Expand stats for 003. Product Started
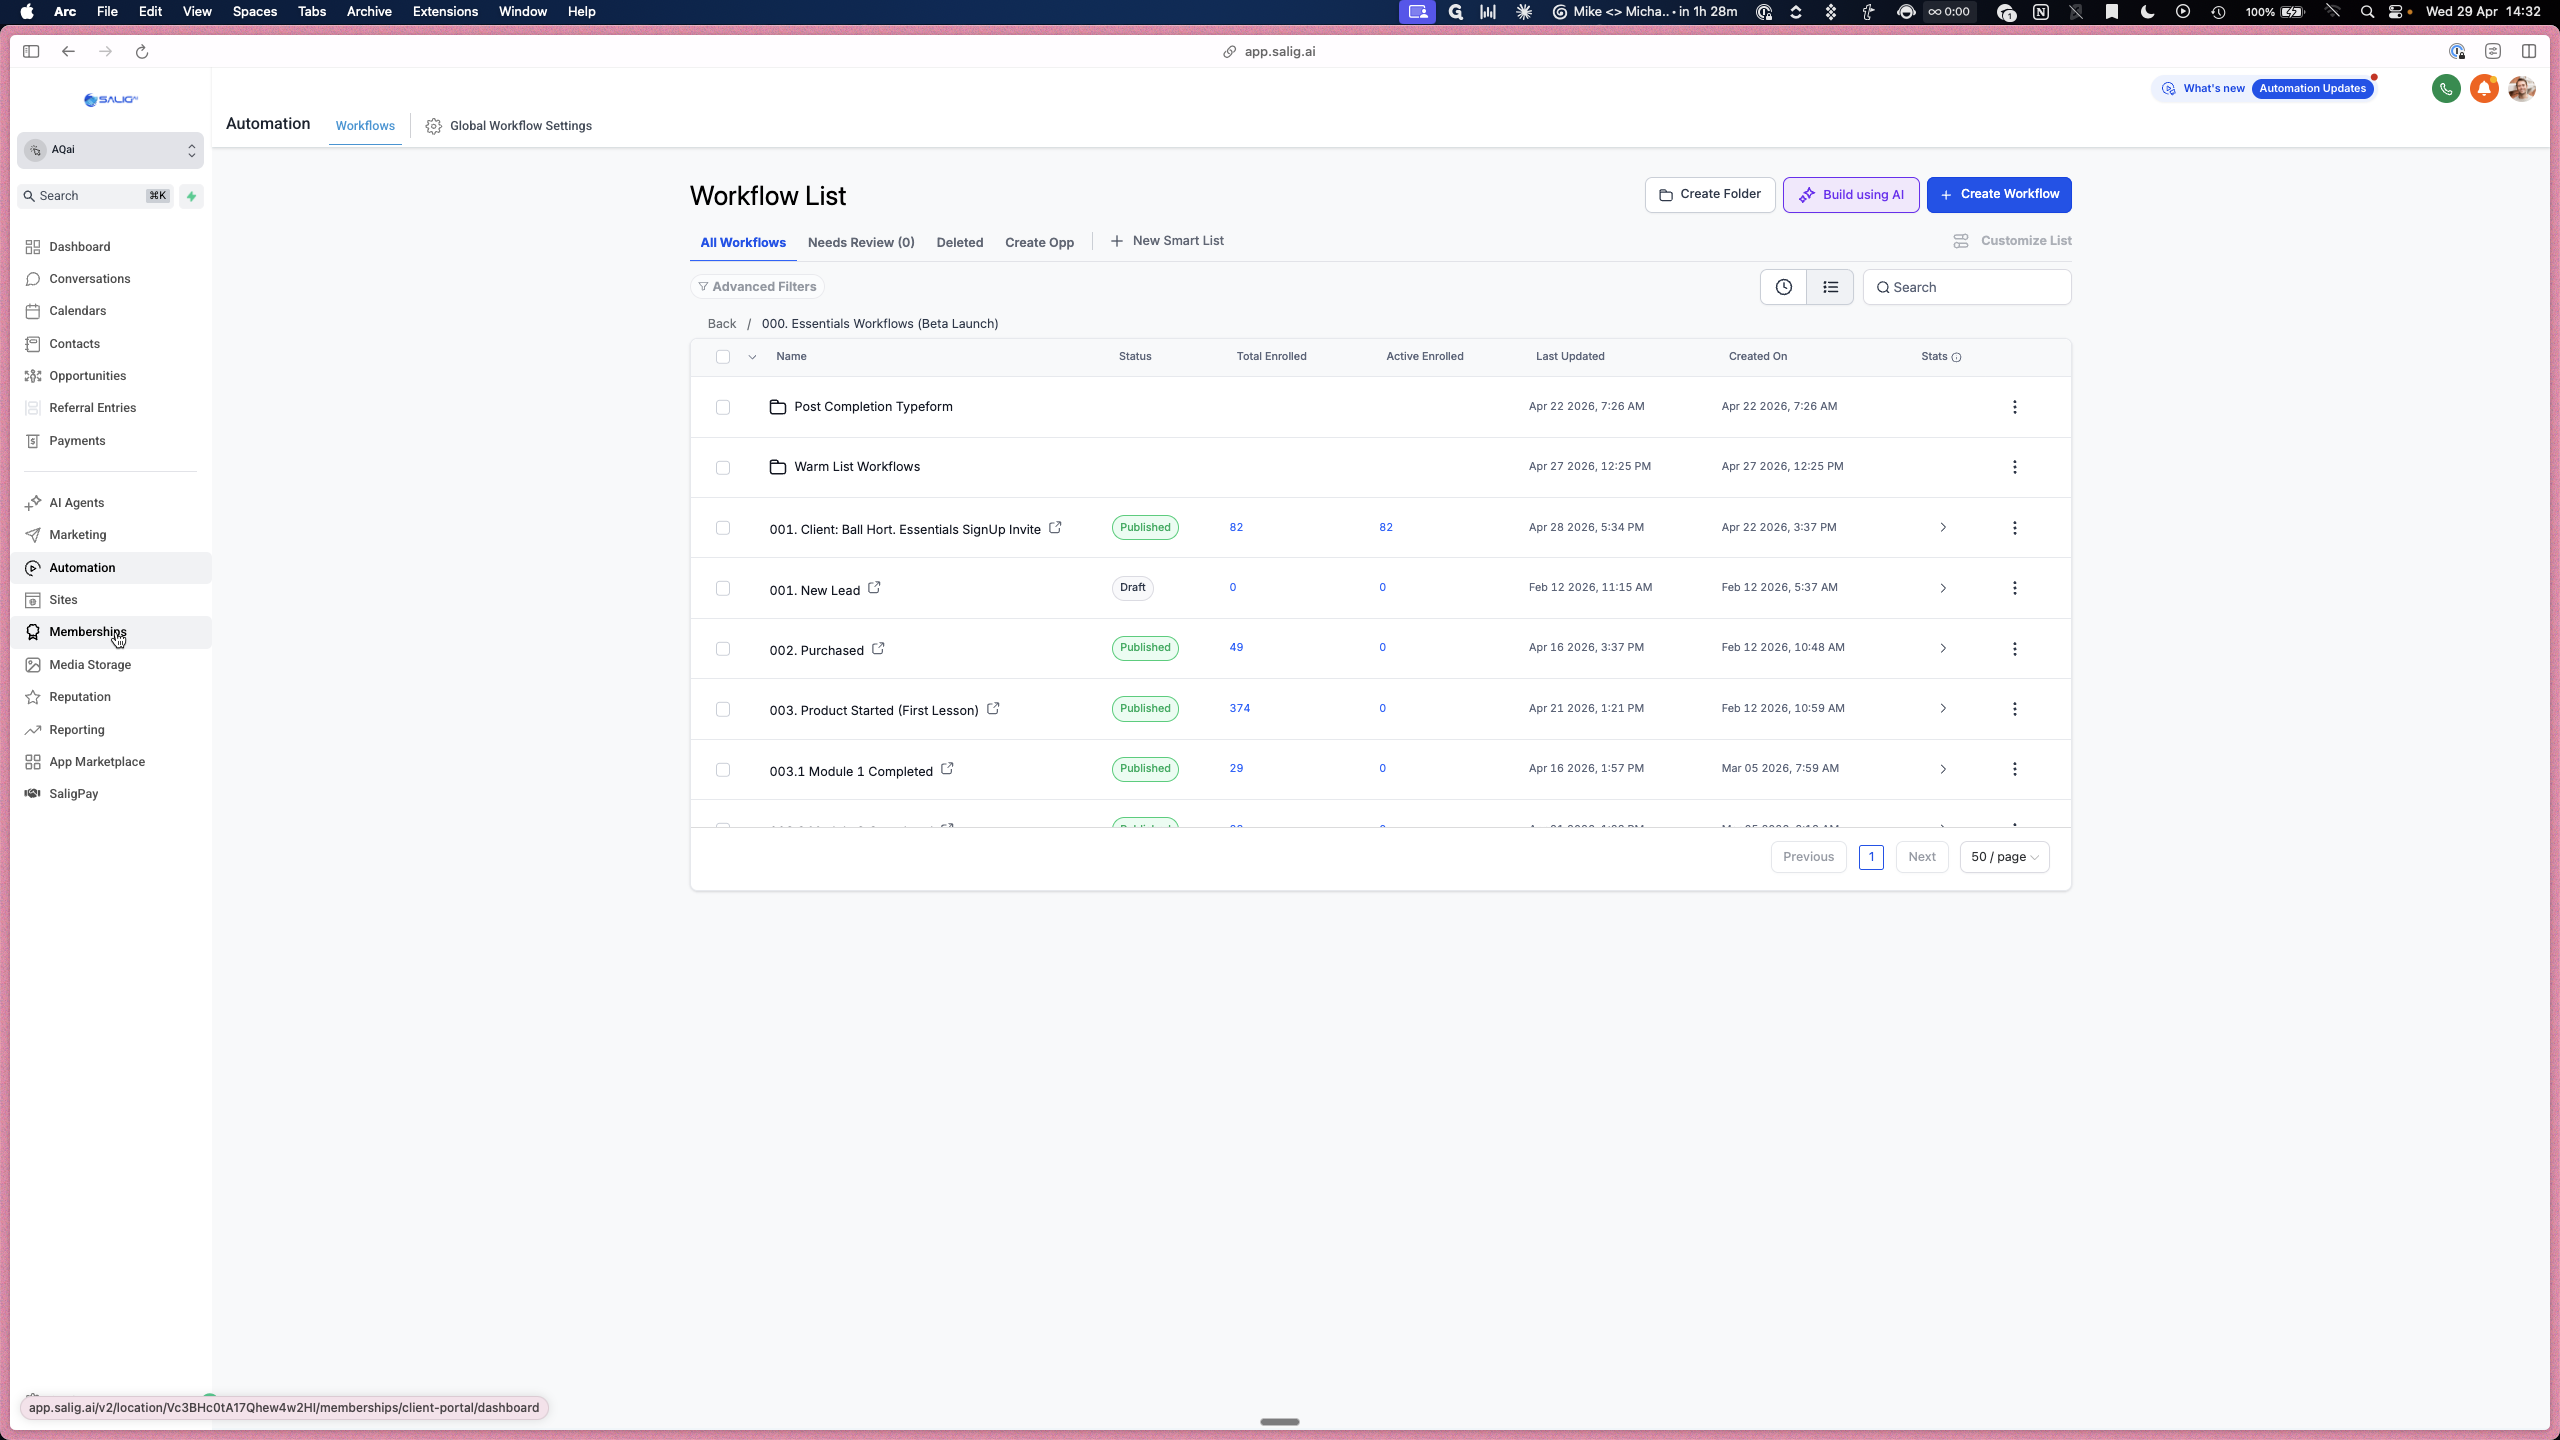The image size is (2560, 1440). click(1943, 709)
